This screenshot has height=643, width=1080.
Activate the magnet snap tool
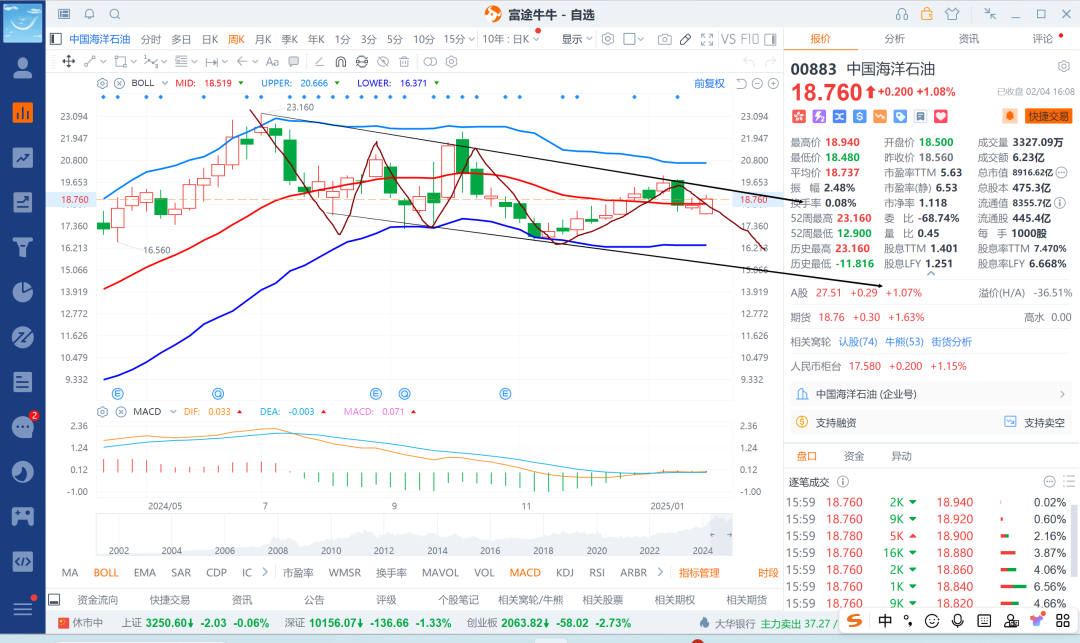pos(340,61)
